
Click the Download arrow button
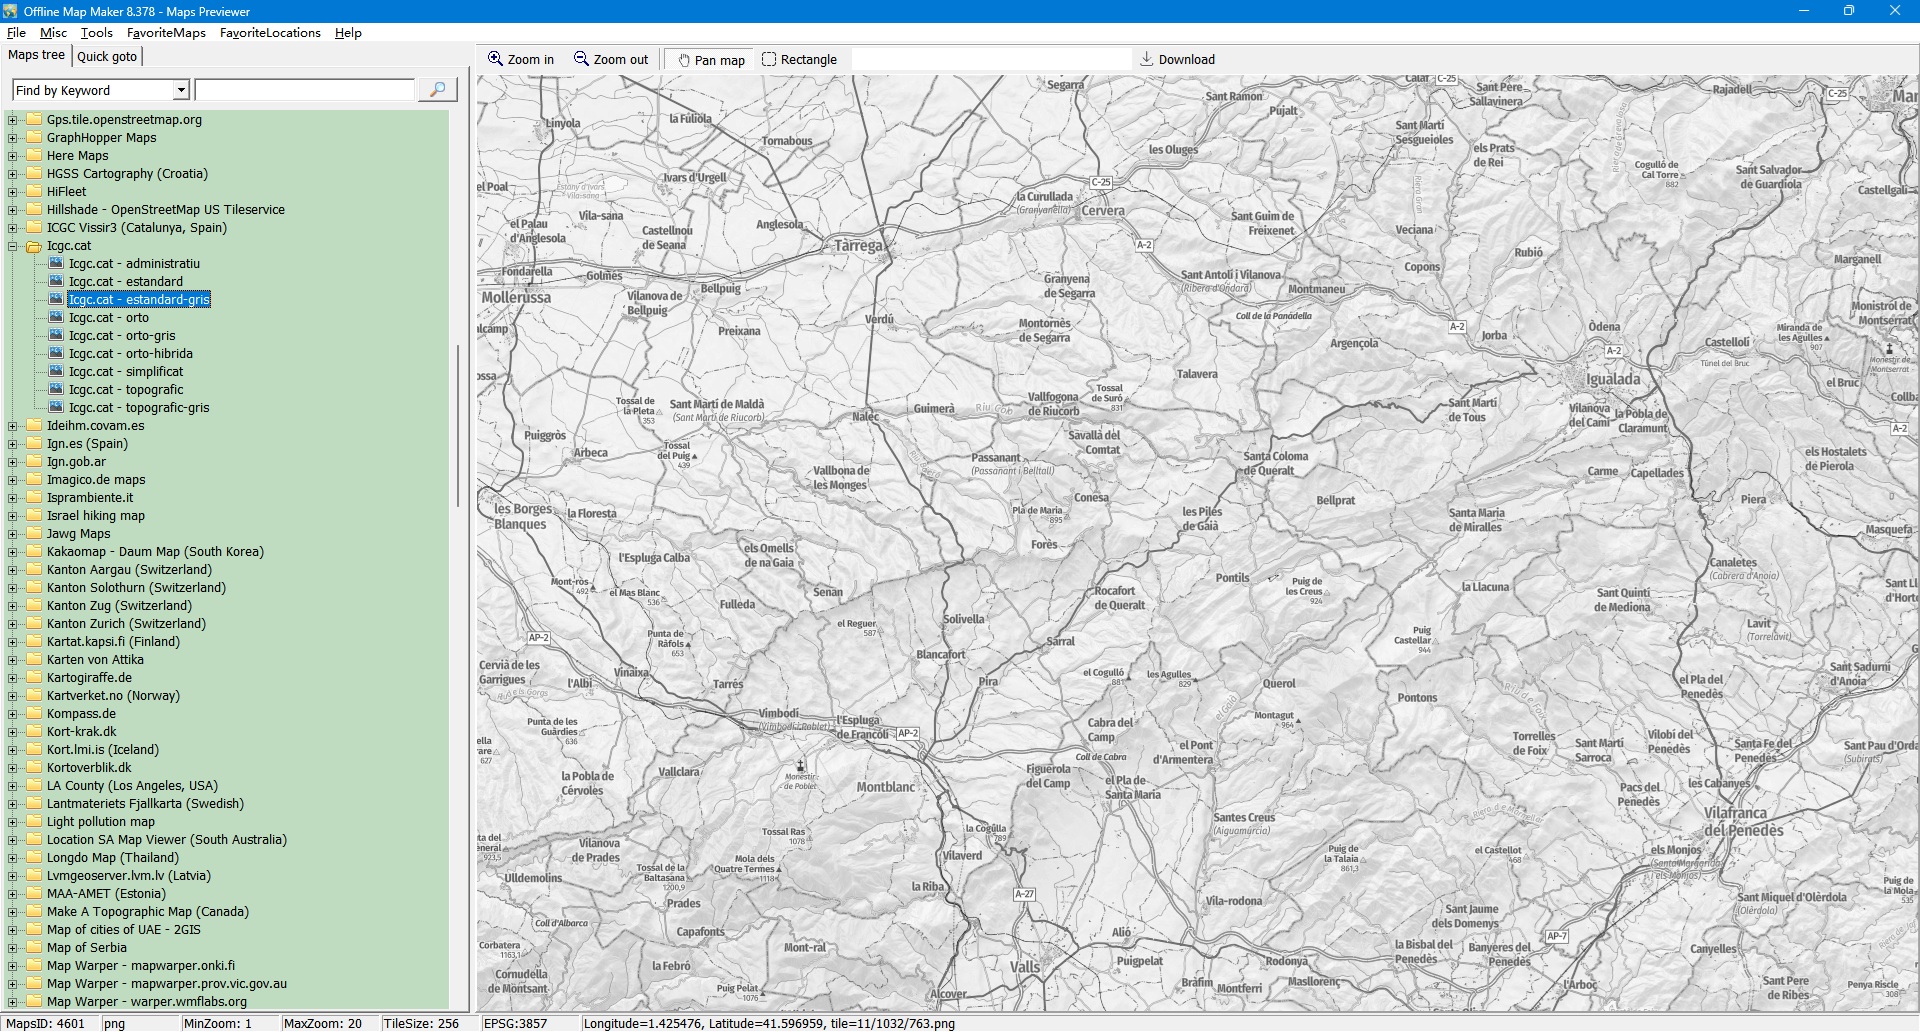1177,60
